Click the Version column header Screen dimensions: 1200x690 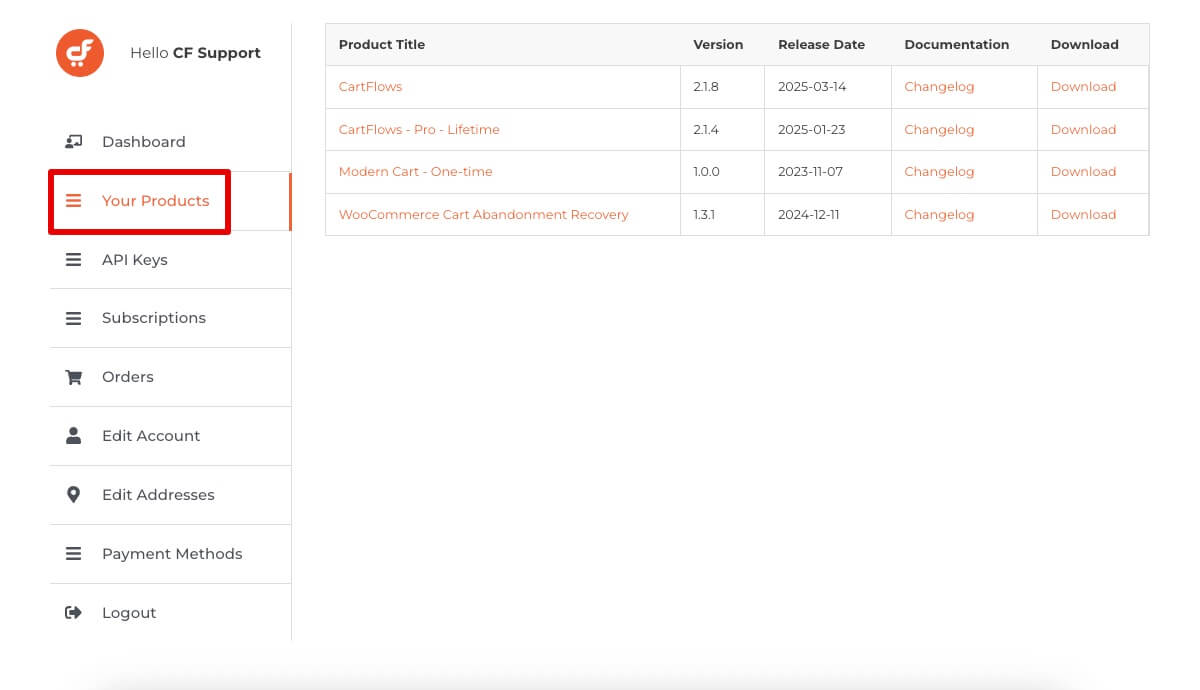[x=718, y=45]
